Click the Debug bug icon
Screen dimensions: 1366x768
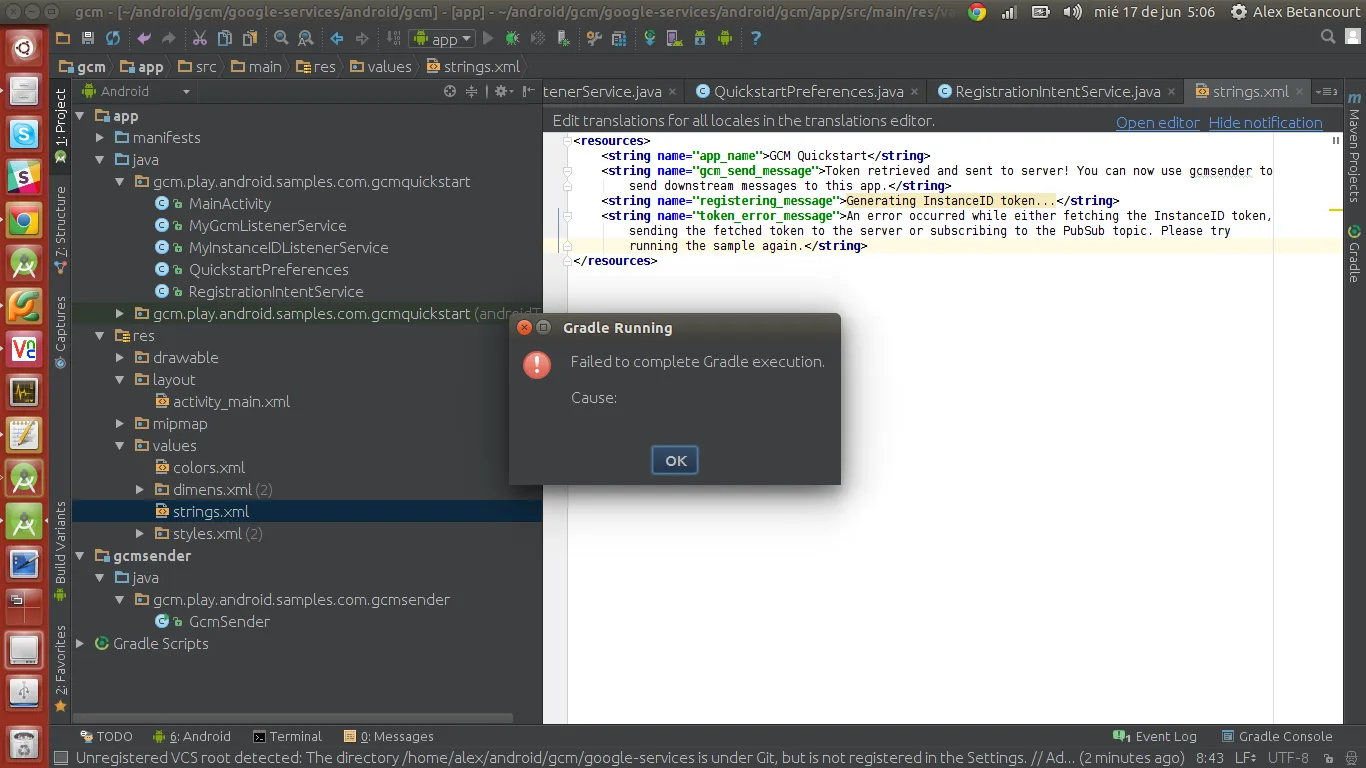(x=513, y=39)
